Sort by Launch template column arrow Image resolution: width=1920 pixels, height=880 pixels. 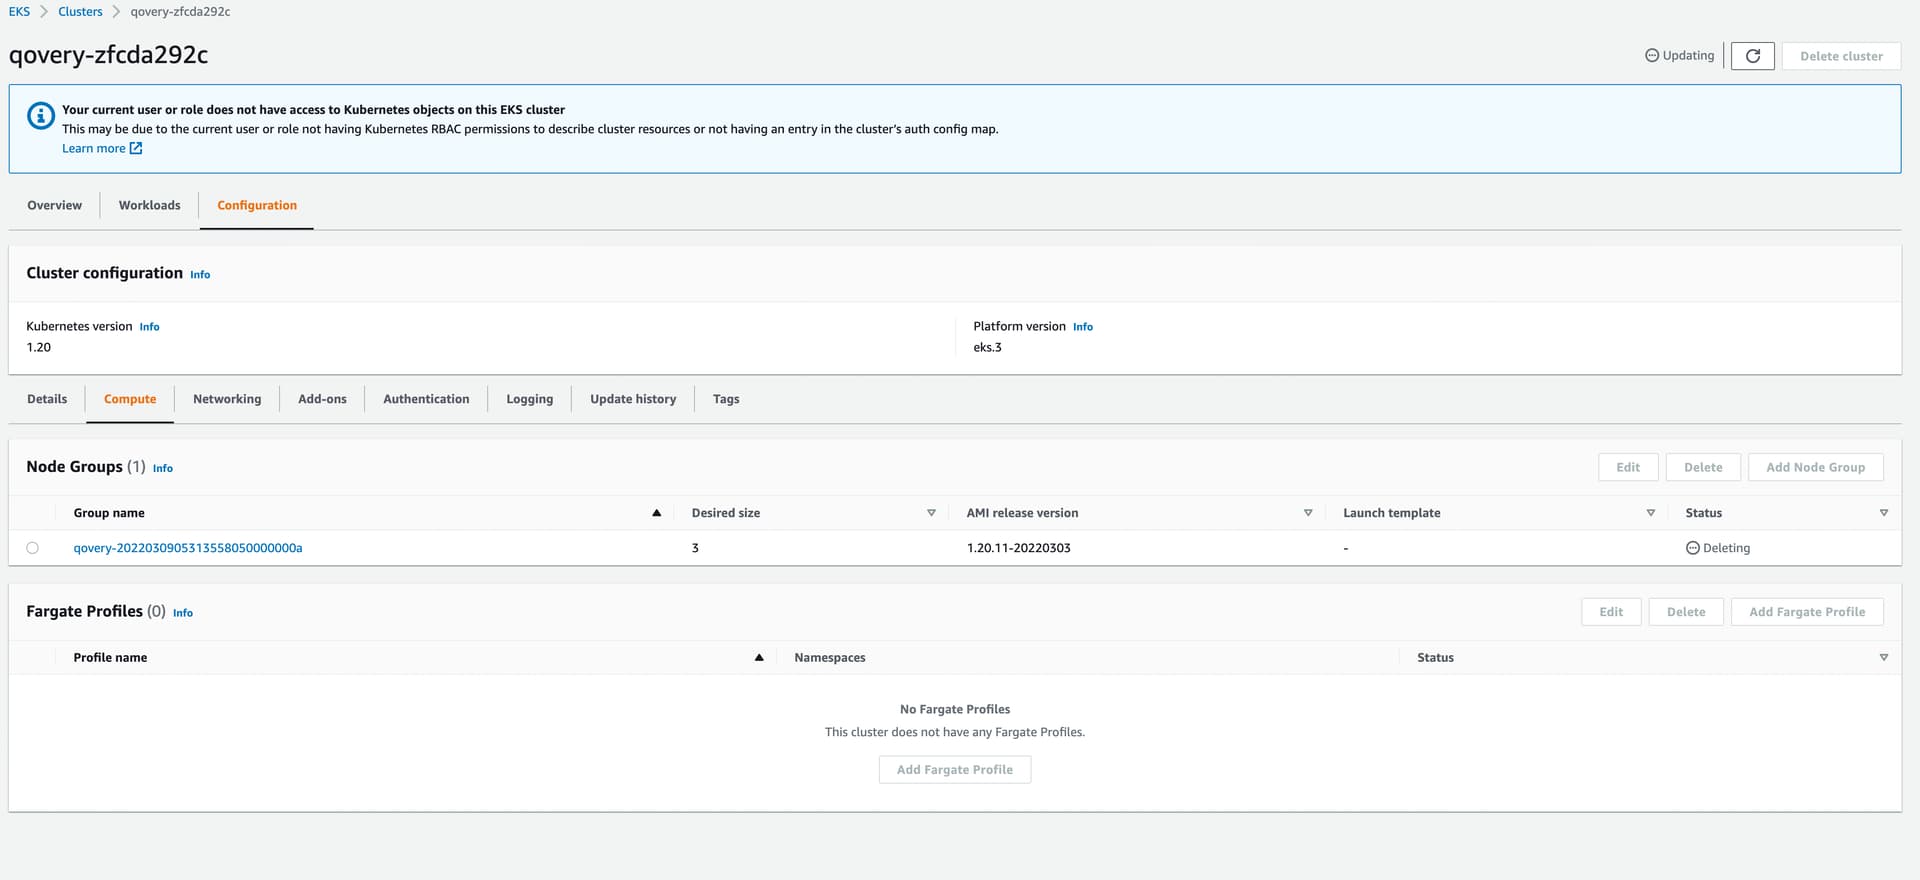pyautogui.click(x=1651, y=513)
